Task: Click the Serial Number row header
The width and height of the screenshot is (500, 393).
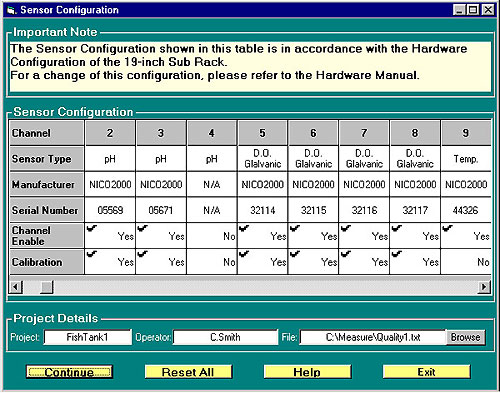Action: [x=47, y=210]
